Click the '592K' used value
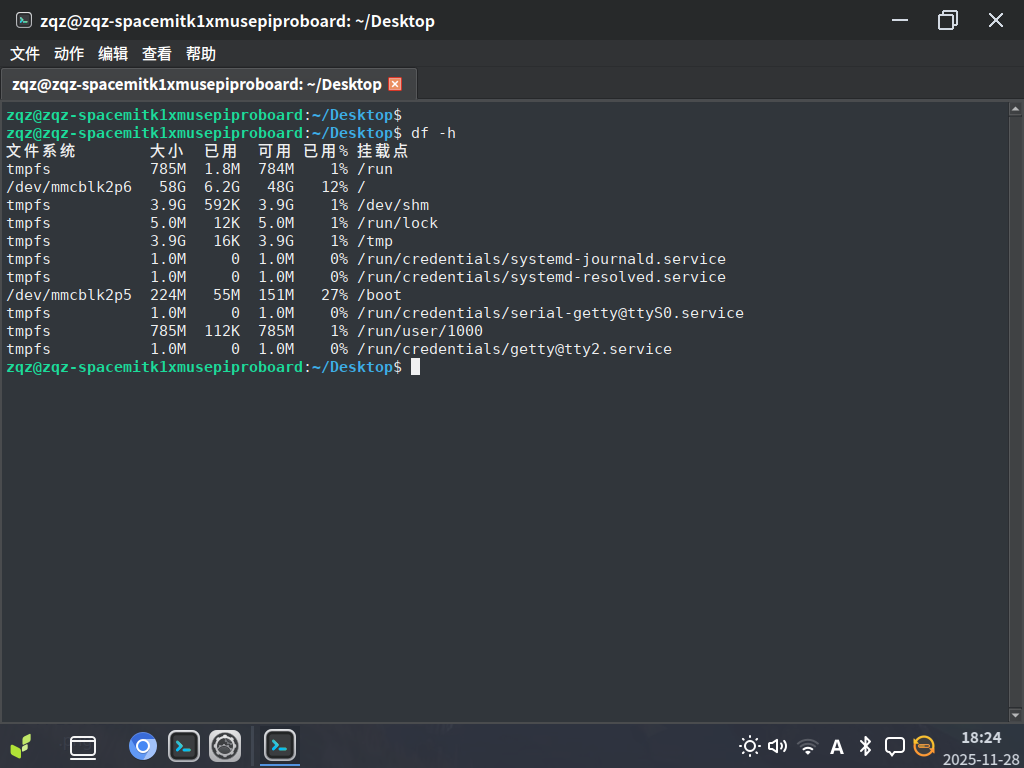Screen dimensions: 1024x768 coord(222,205)
